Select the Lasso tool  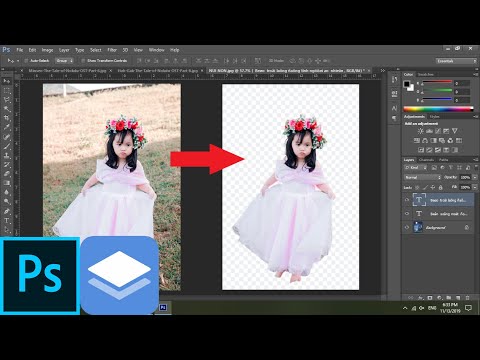pyautogui.click(x=7, y=100)
